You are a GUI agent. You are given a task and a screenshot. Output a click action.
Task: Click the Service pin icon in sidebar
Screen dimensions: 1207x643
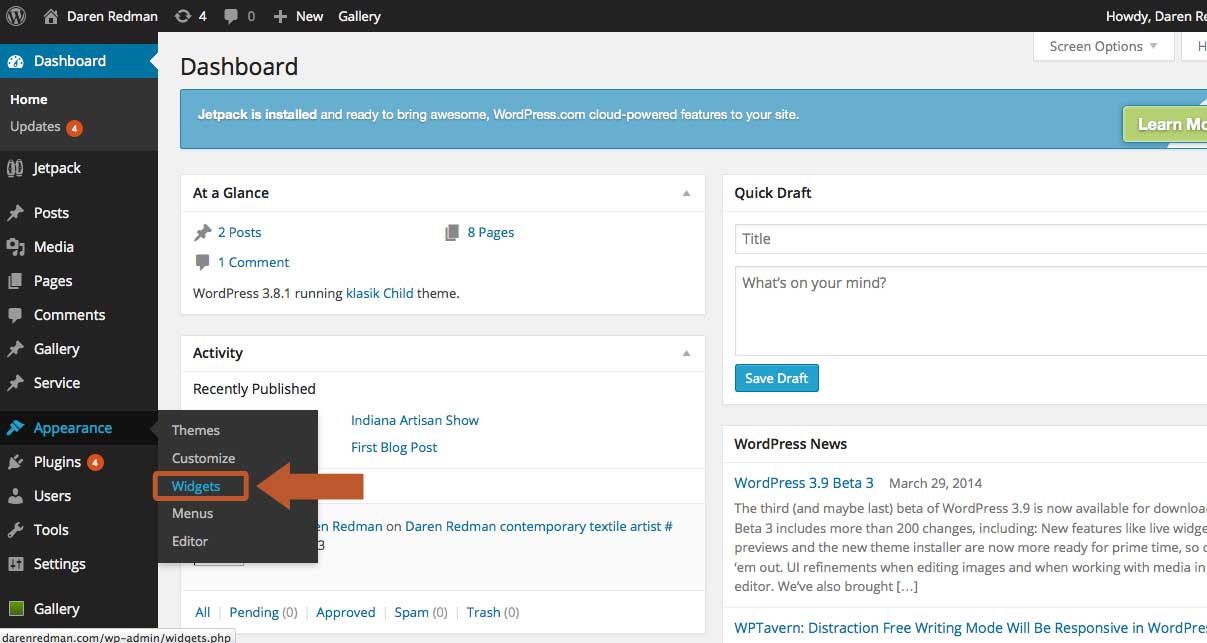15,383
